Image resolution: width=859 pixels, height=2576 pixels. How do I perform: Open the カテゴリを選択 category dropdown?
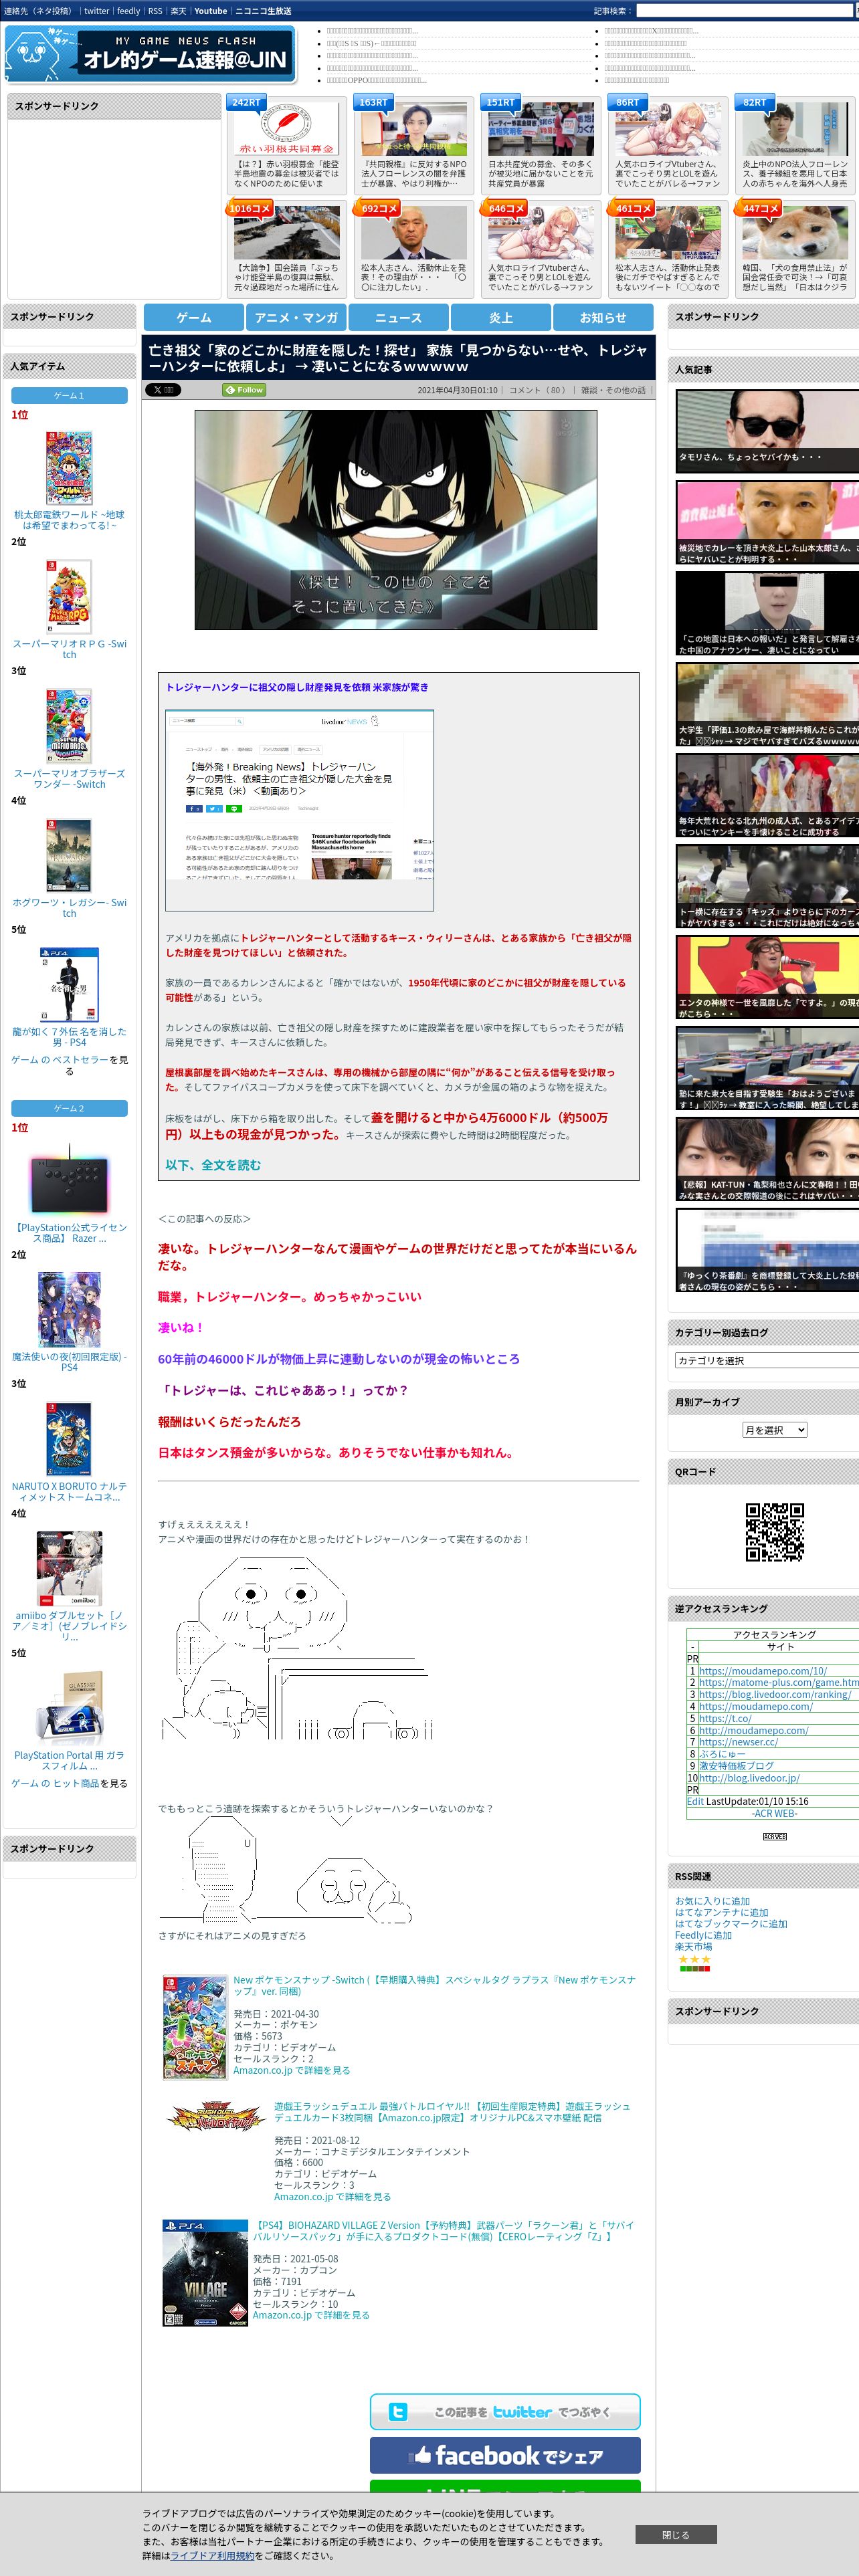click(x=767, y=1360)
